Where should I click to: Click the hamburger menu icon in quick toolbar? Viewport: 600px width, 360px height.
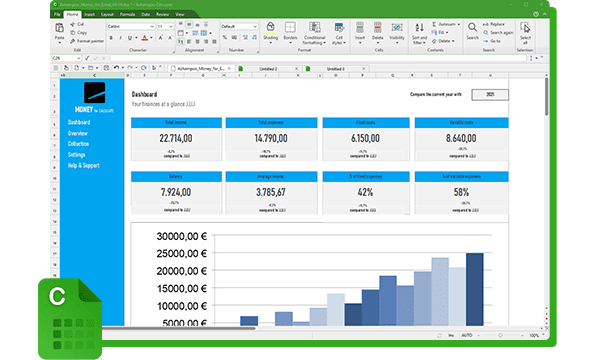(x=56, y=68)
